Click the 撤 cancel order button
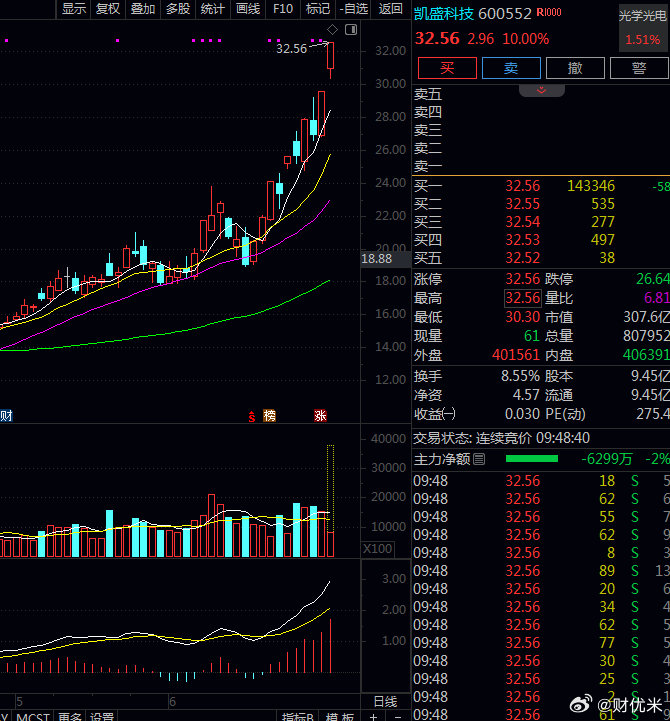Image resolution: width=670 pixels, height=721 pixels. click(575, 69)
